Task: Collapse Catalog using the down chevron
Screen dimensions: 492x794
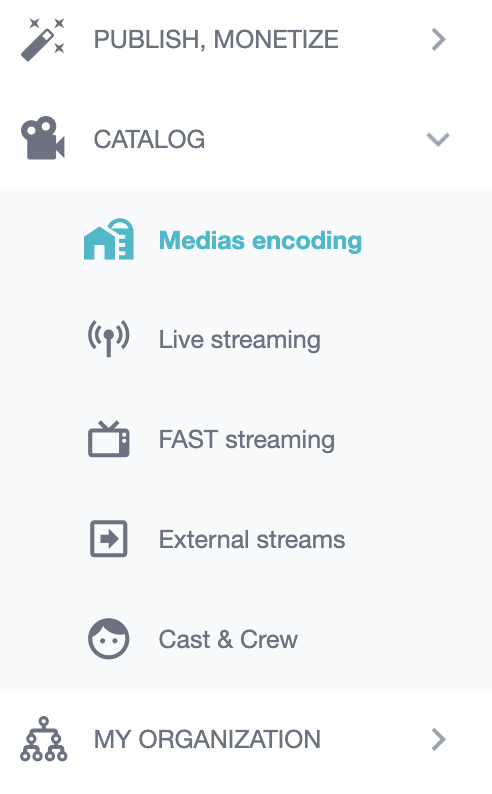Action: (x=438, y=139)
